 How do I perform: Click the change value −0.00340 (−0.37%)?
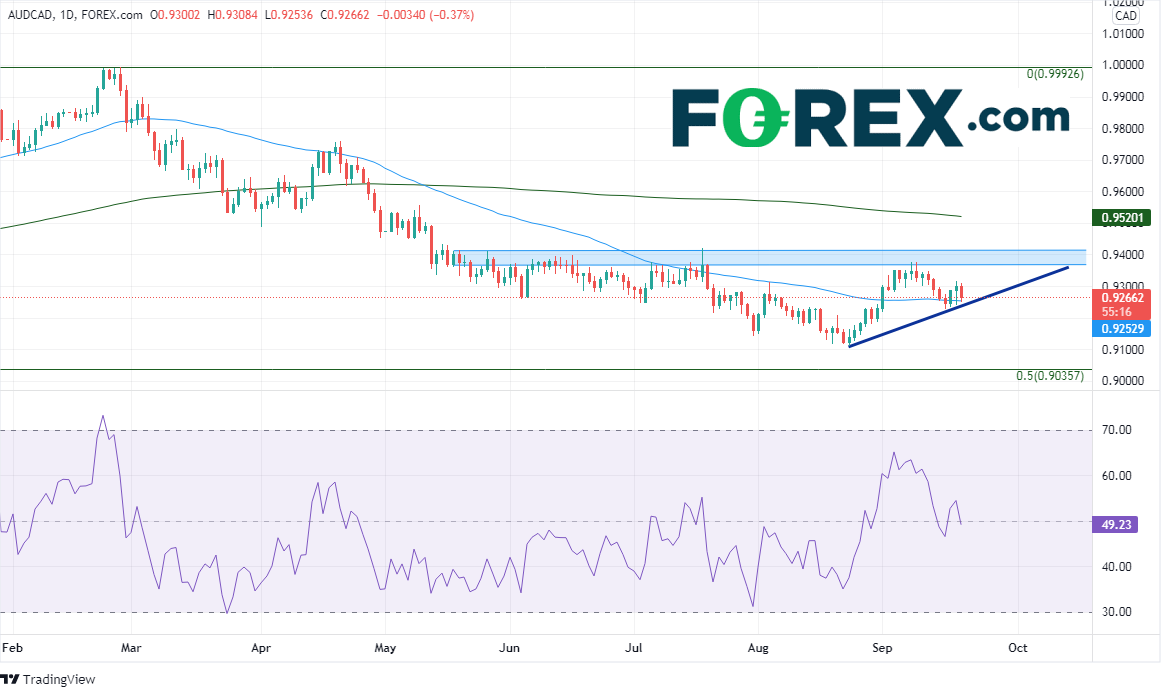(x=425, y=15)
